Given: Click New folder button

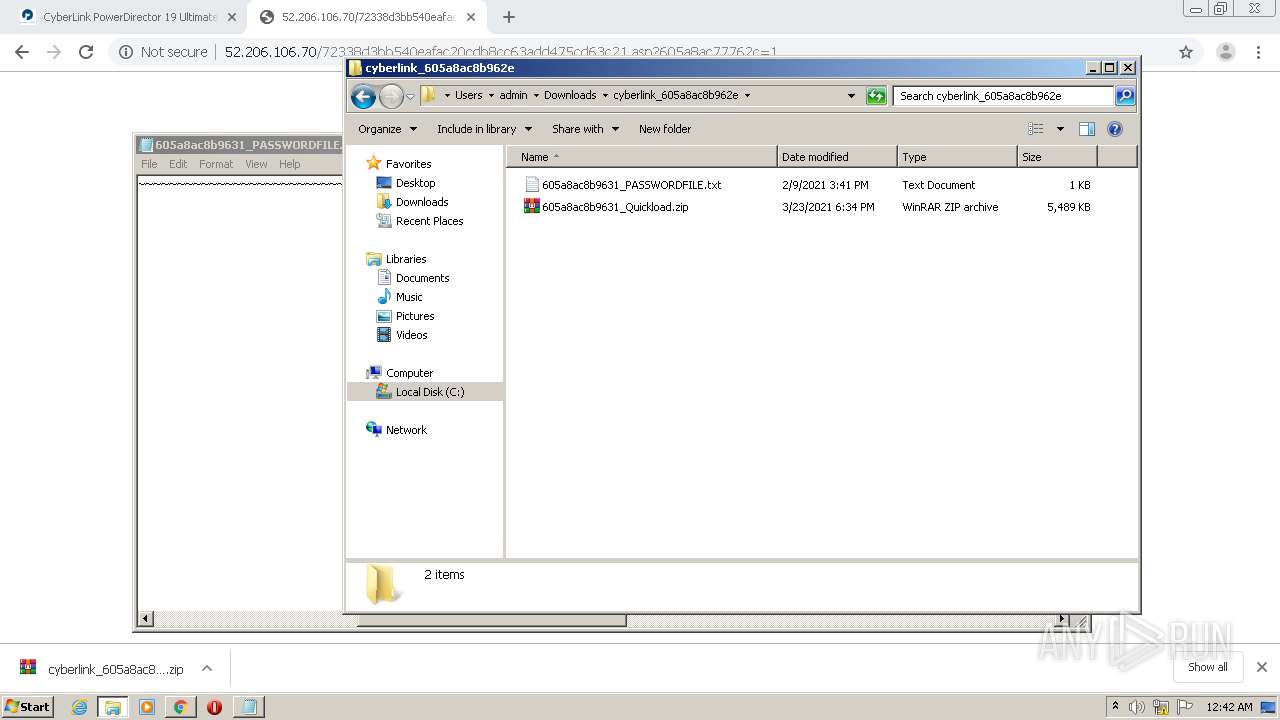Looking at the screenshot, I should point(665,129).
